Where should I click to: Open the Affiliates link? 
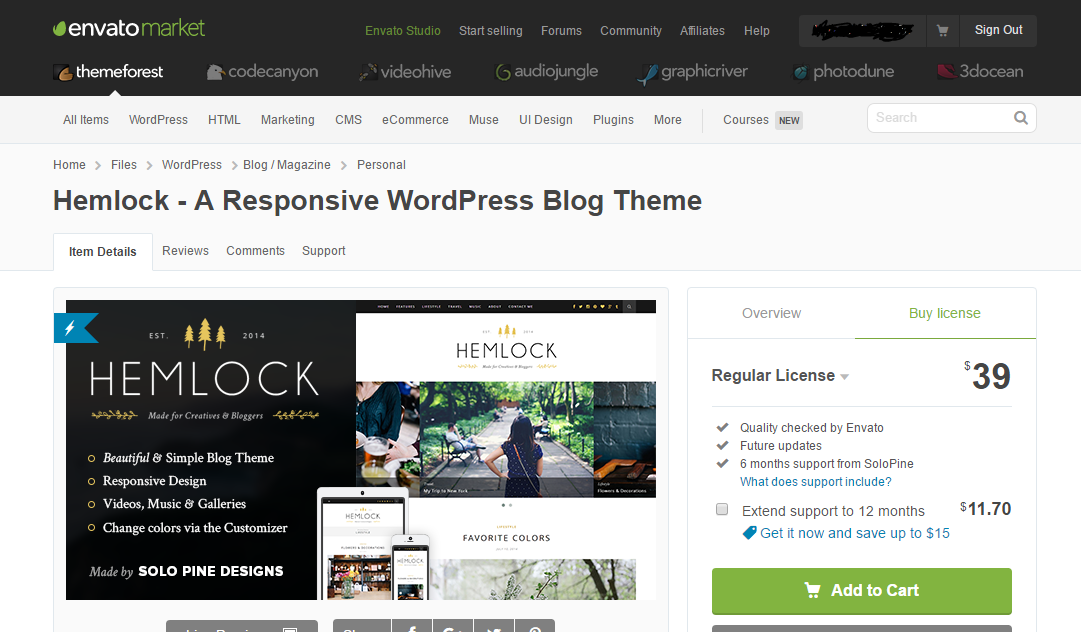[x=702, y=31]
